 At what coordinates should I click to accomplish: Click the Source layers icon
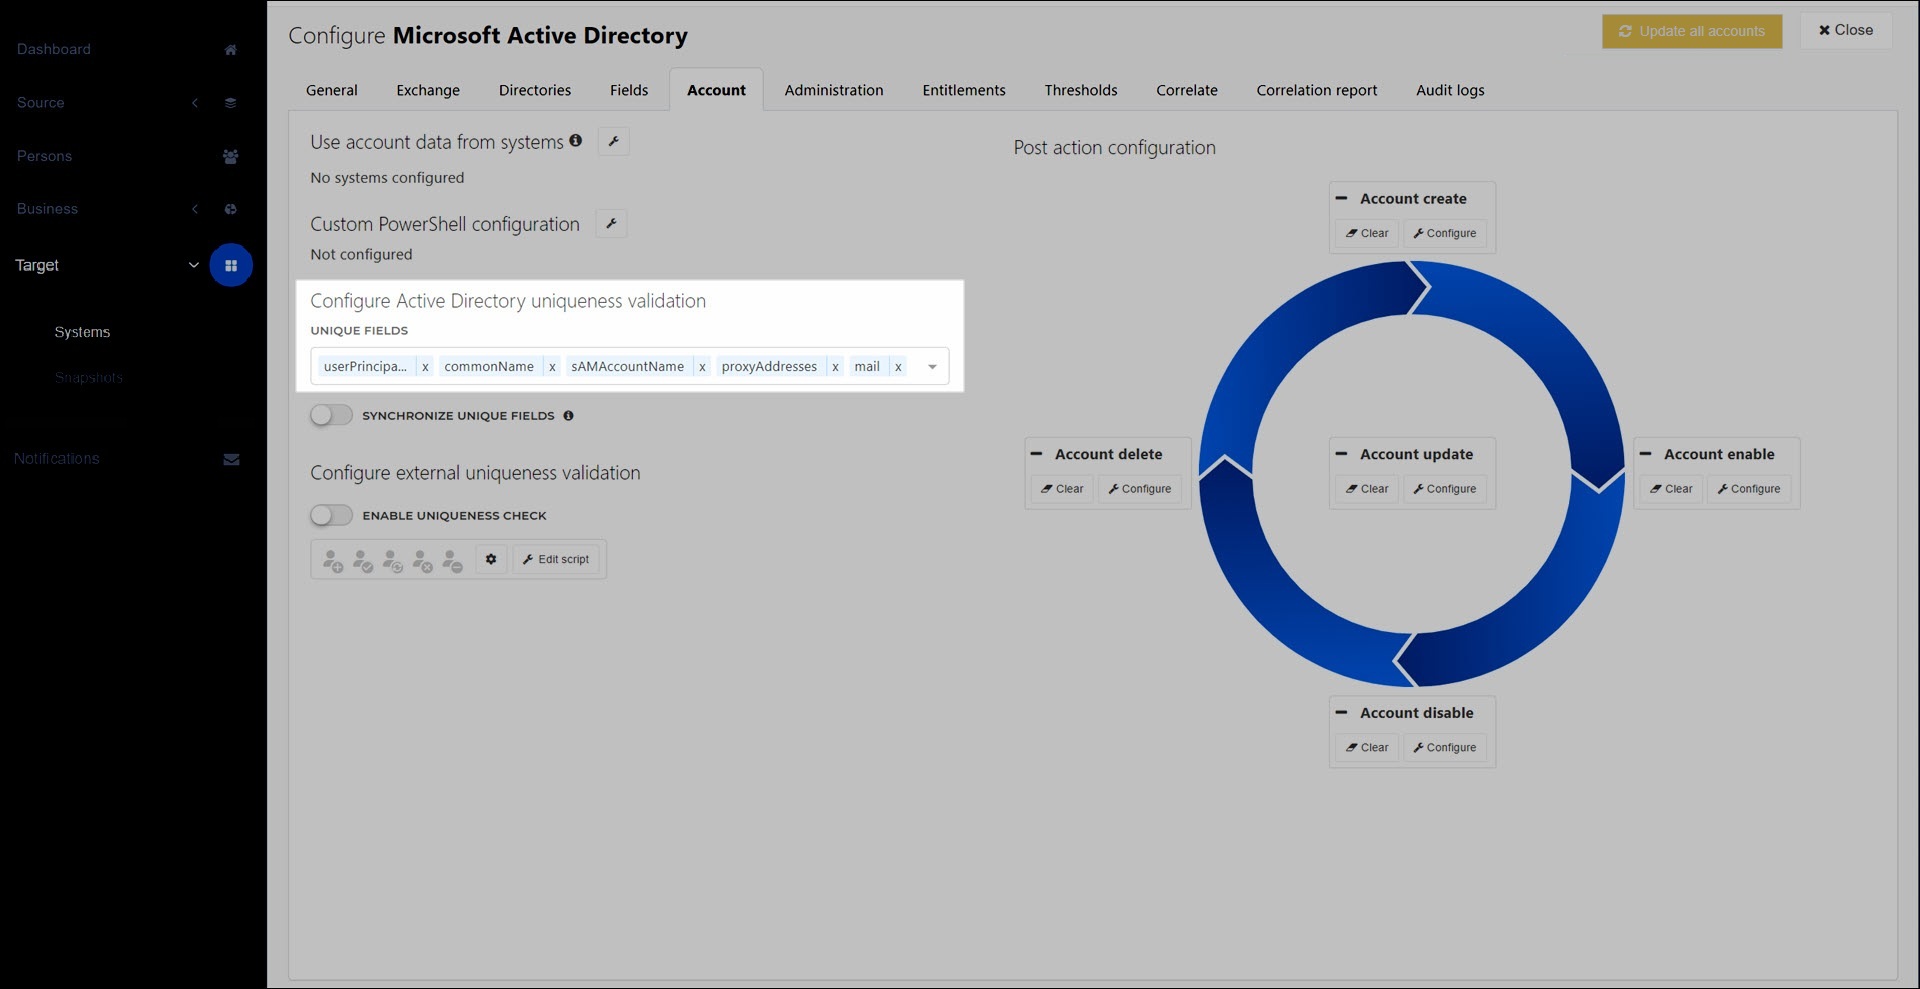click(x=231, y=103)
